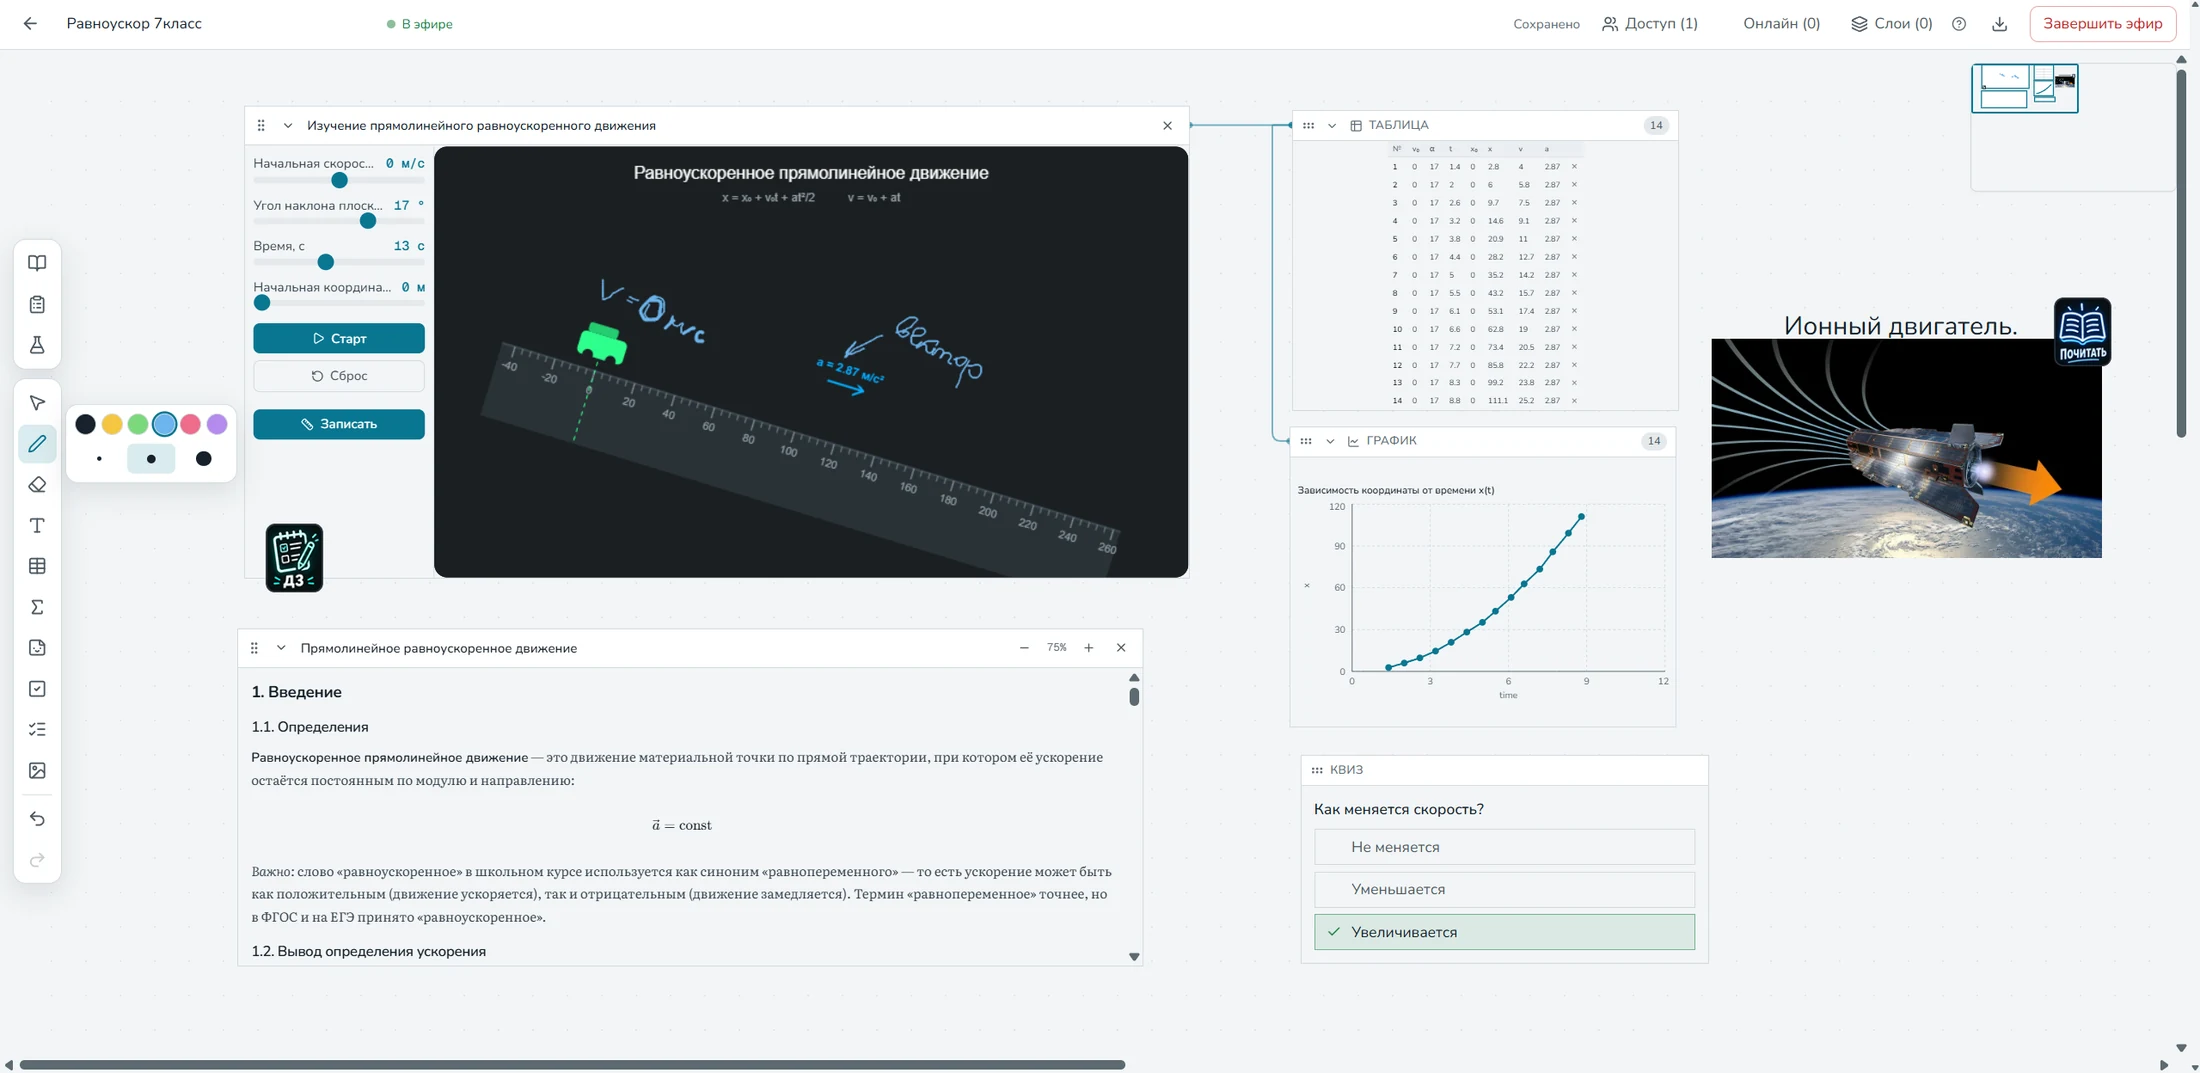The height and width of the screenshot is (1073, 2200).
Task: Open the lab flask icon in sidebar
Action: [37, 345]
